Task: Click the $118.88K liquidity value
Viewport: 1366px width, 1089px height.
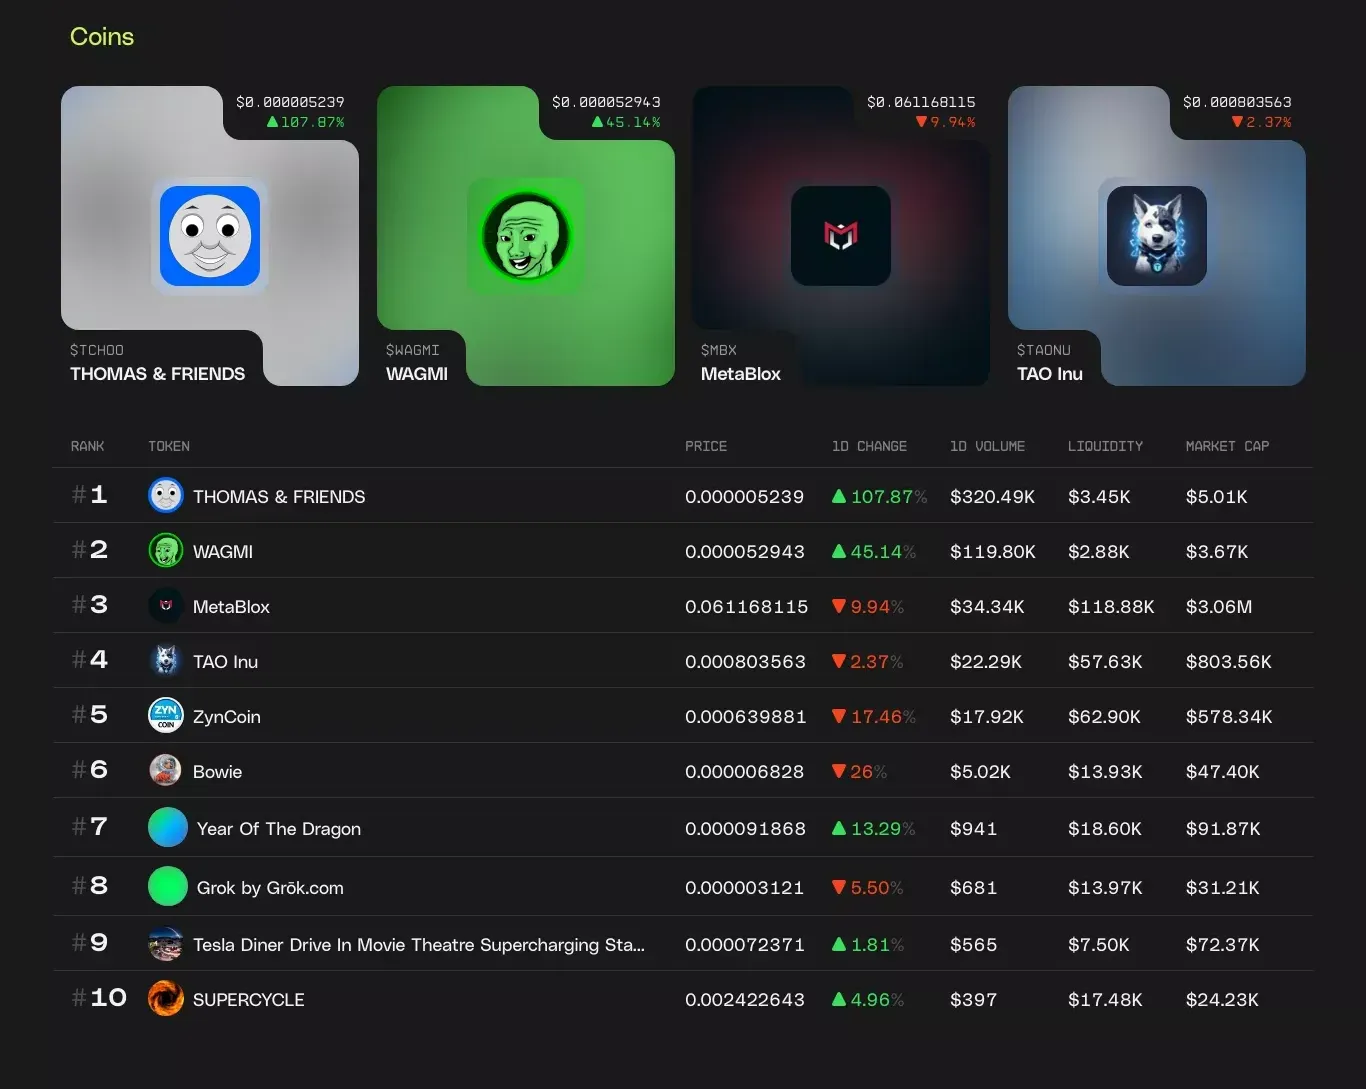Action: (x=1111, y=607)
